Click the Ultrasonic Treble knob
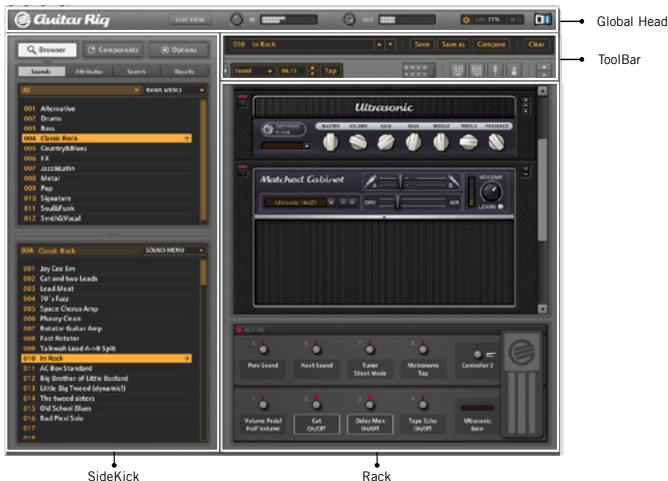668x481 pixels. pyautogui.click(x=468, y=142)
